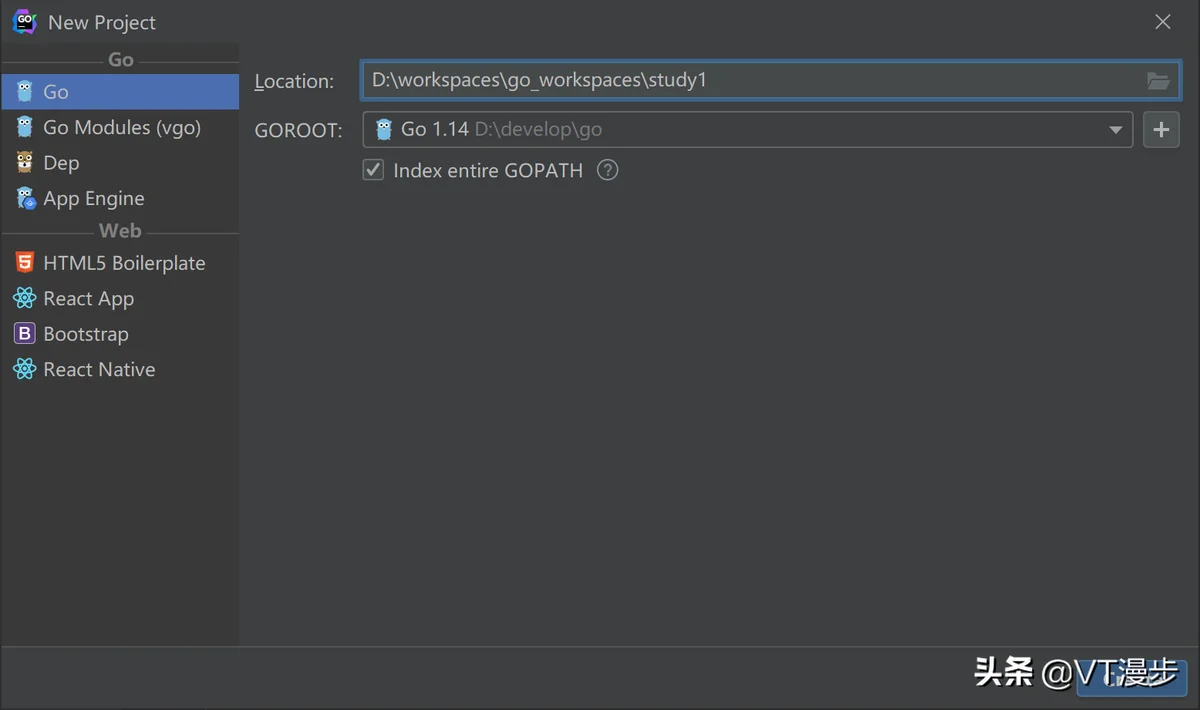Click the gopher icon next to Go
Viewport: 1200px width, 710px height.
tap(24, 92)
